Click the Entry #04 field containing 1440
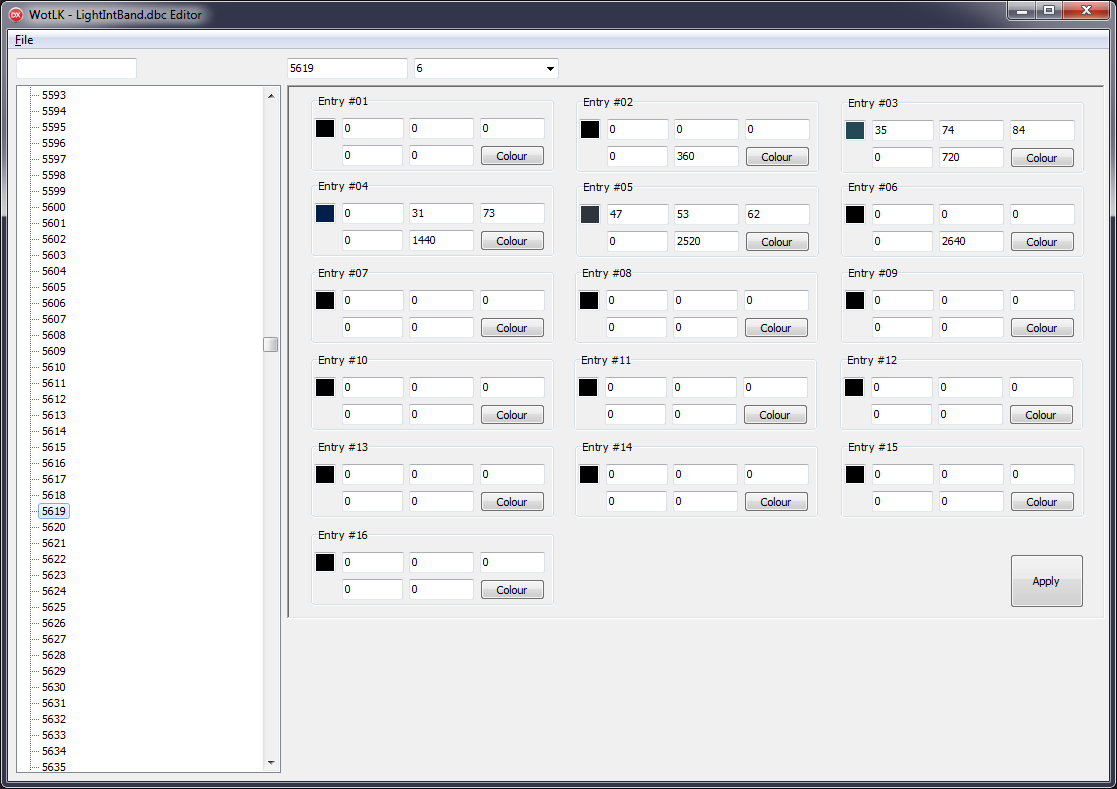 coord(440,240)
